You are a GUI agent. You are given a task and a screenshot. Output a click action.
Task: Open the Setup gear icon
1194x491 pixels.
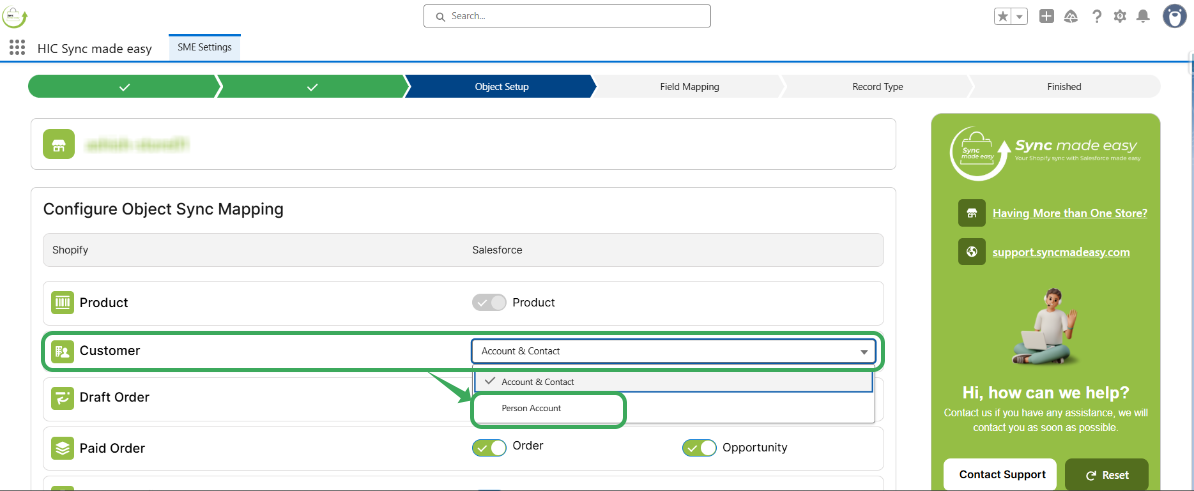(1120, 16)
